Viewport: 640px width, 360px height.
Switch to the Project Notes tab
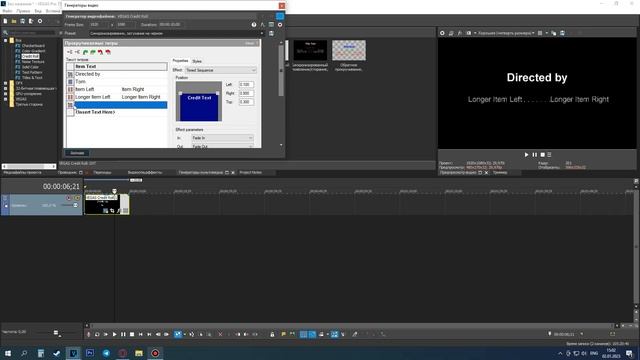(251, 173)
